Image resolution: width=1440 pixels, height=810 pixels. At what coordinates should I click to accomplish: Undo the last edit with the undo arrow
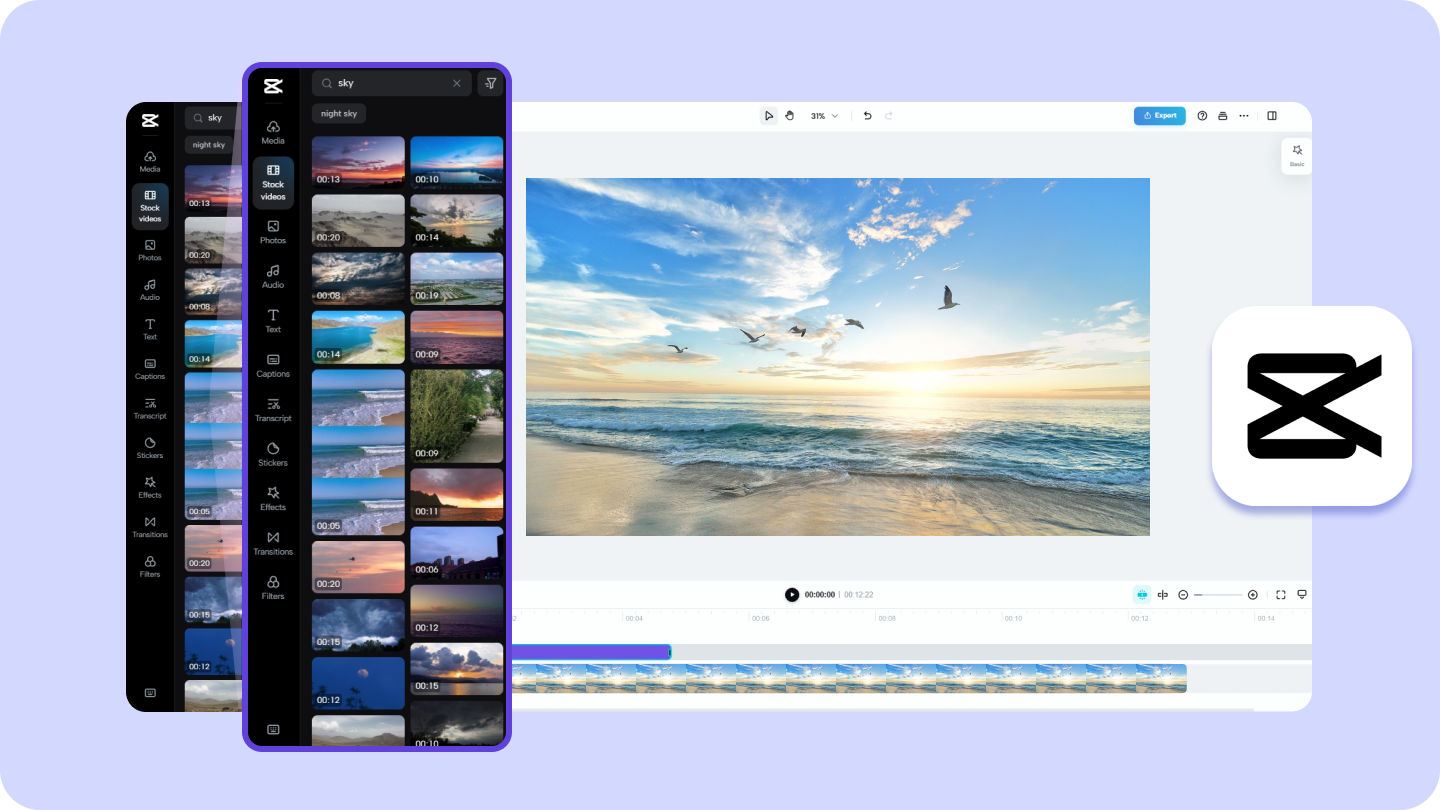click(867, 116)
